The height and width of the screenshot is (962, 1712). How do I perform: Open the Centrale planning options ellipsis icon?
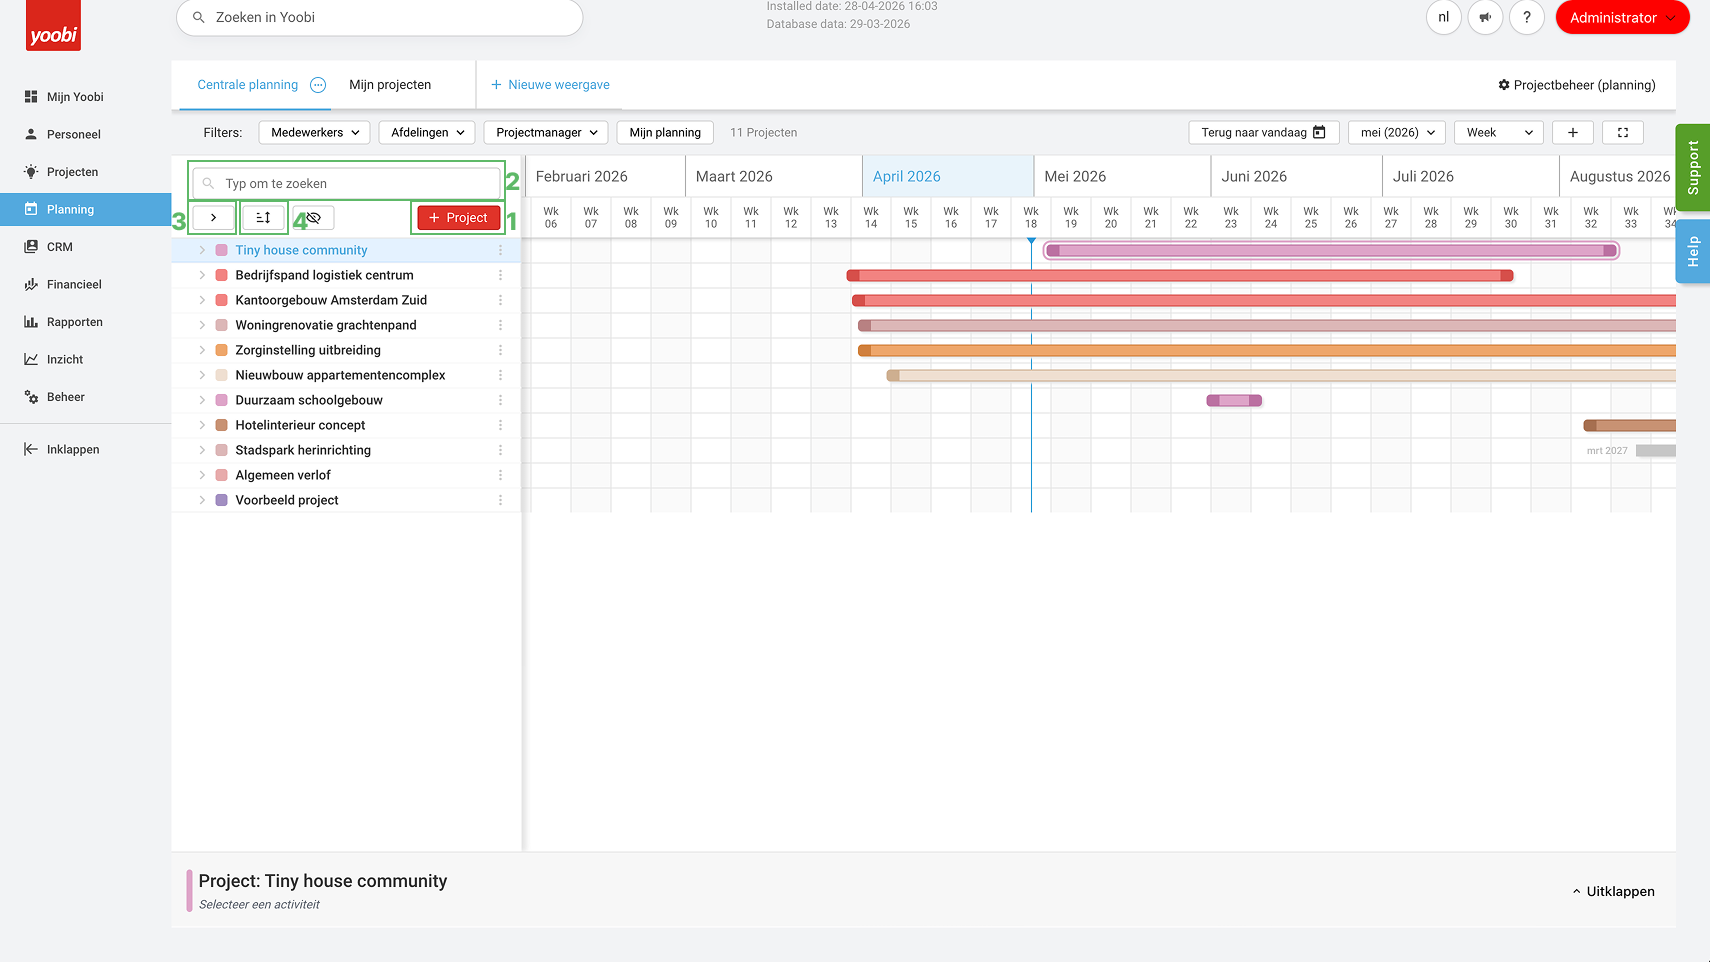click(318, 85)
